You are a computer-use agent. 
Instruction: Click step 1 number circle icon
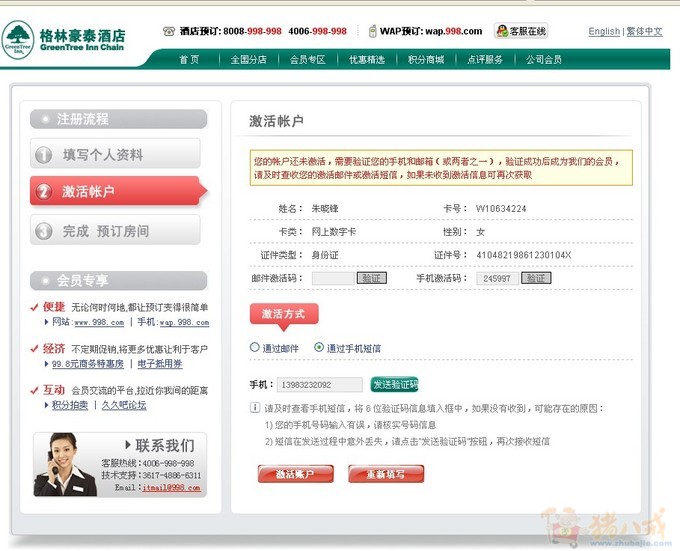[43, 155]
